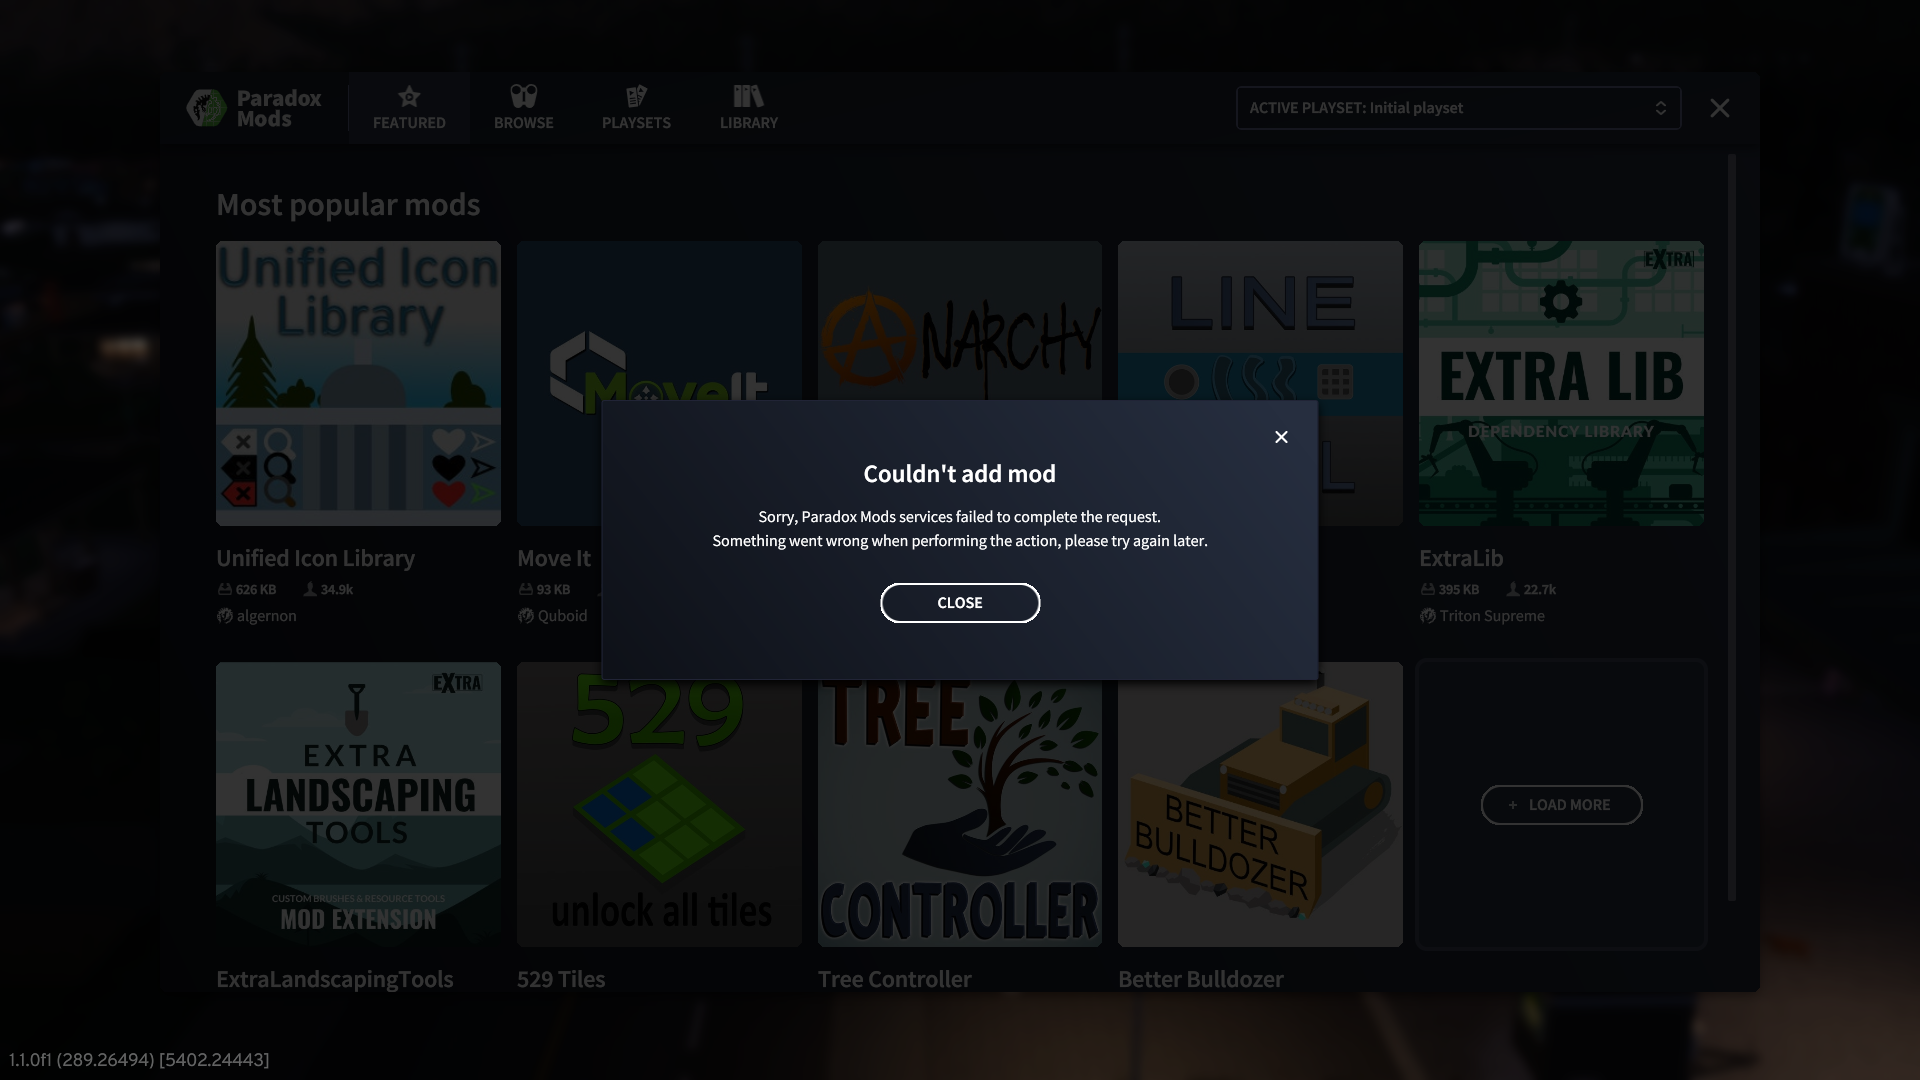Click the author icon next to algernon
This screenshot has height=1080, width=1920.
coord(224,616)
